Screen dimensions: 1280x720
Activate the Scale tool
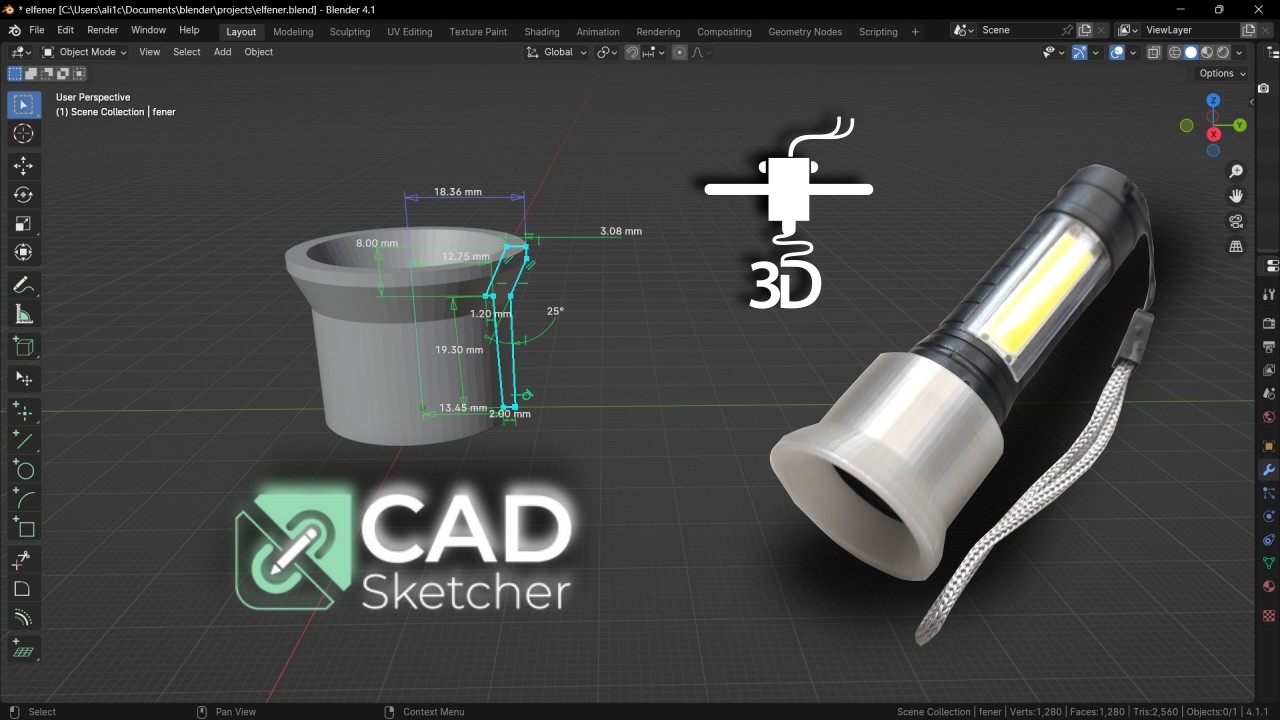click(24, 224)
